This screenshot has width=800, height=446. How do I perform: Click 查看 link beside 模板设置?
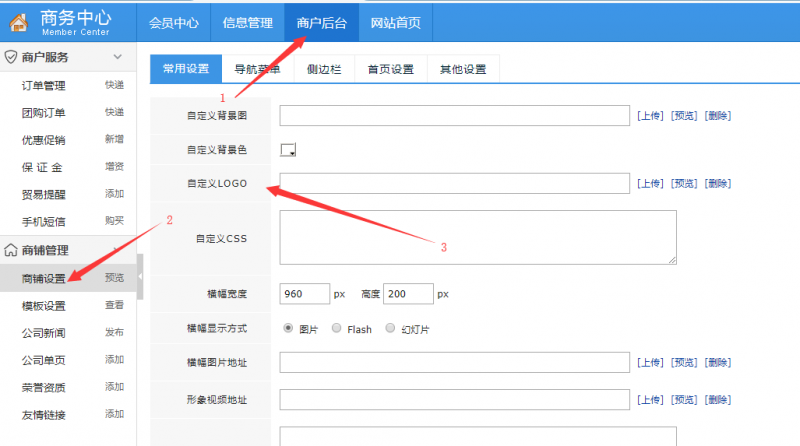114,305
